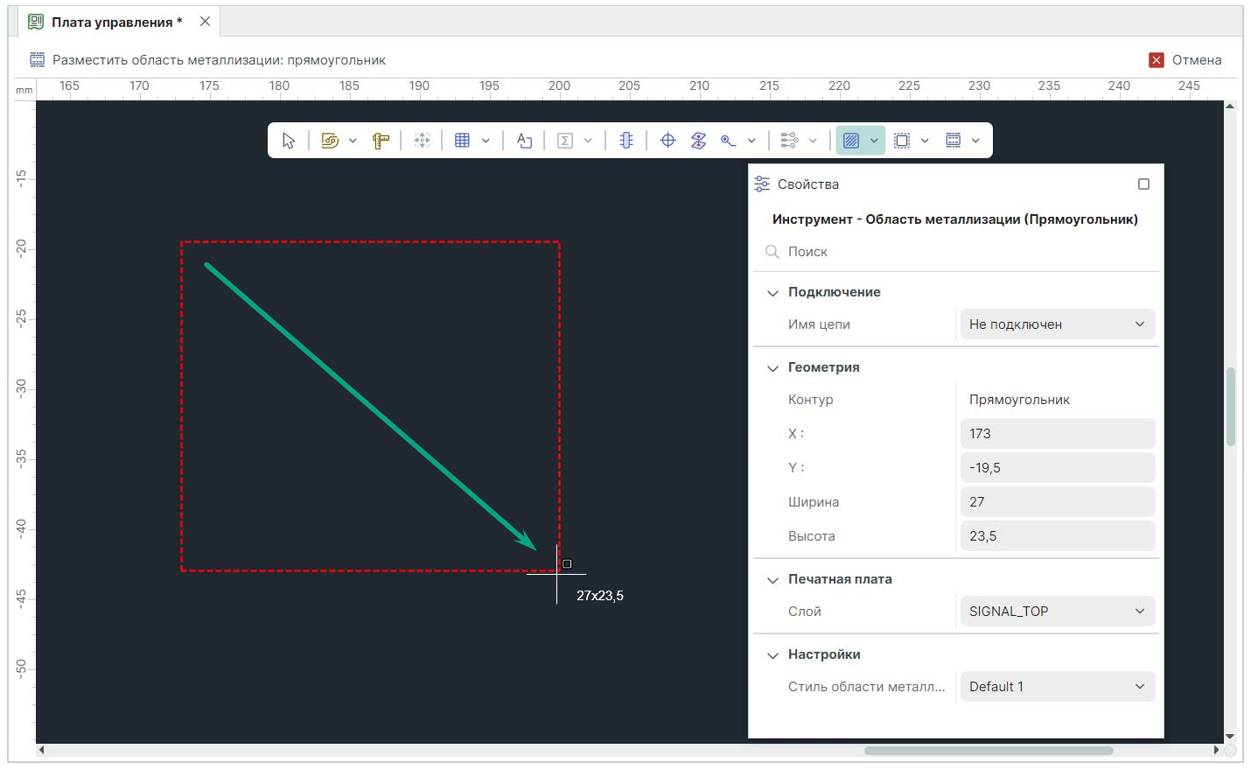Activate the hatched metallization area tool
Viewport: 1249px width, 769px height.
tap(850, 141)
